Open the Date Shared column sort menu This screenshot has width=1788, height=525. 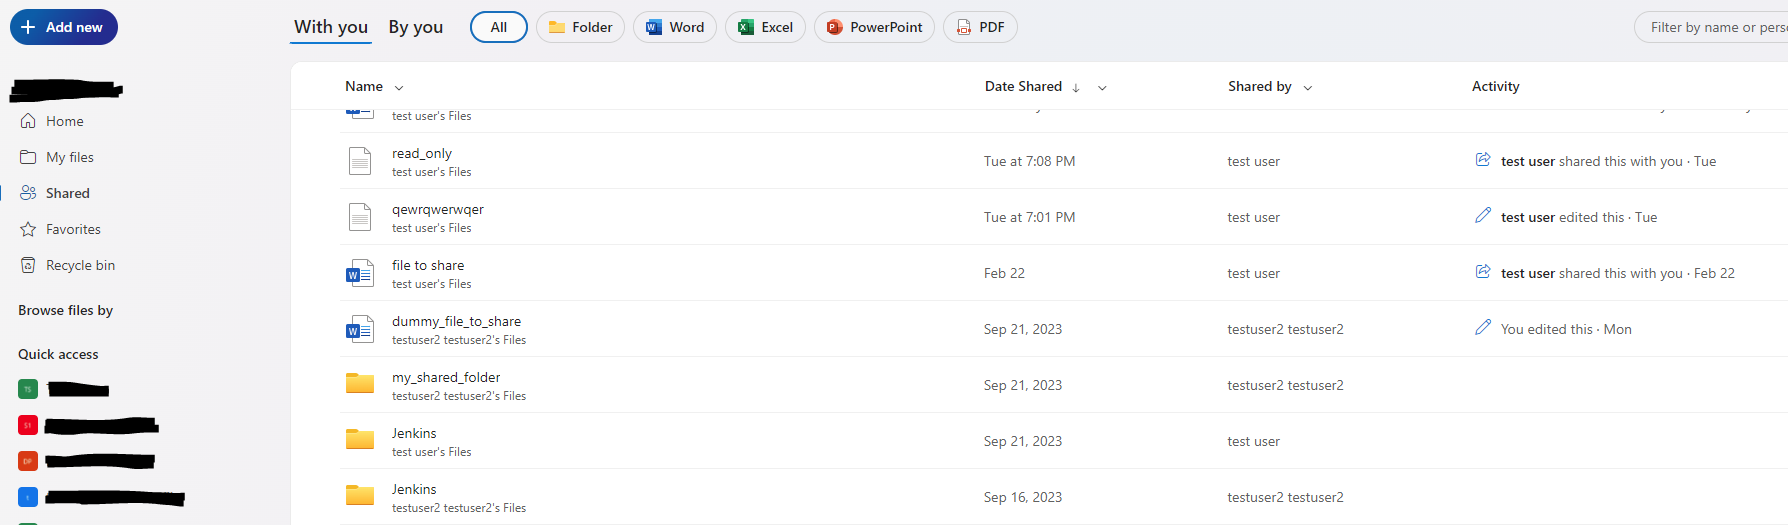click(1102, 88)
